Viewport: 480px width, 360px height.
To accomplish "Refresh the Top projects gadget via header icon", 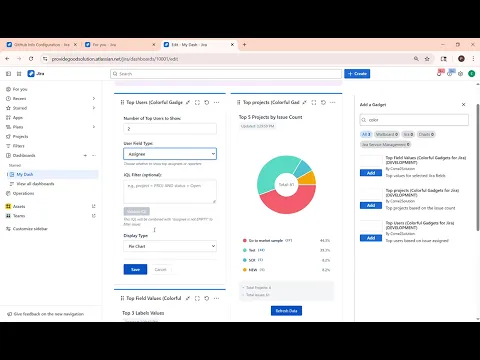I will point(323,102).
